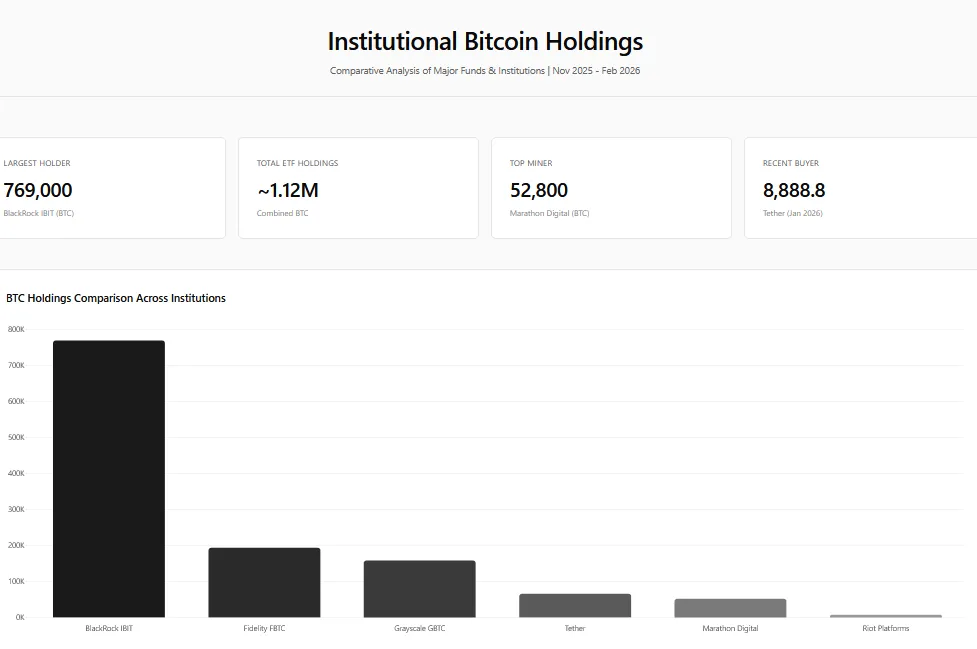
Task: Click the 'Tether (Jan 2026)' caption text
Action: click(792, 213)
